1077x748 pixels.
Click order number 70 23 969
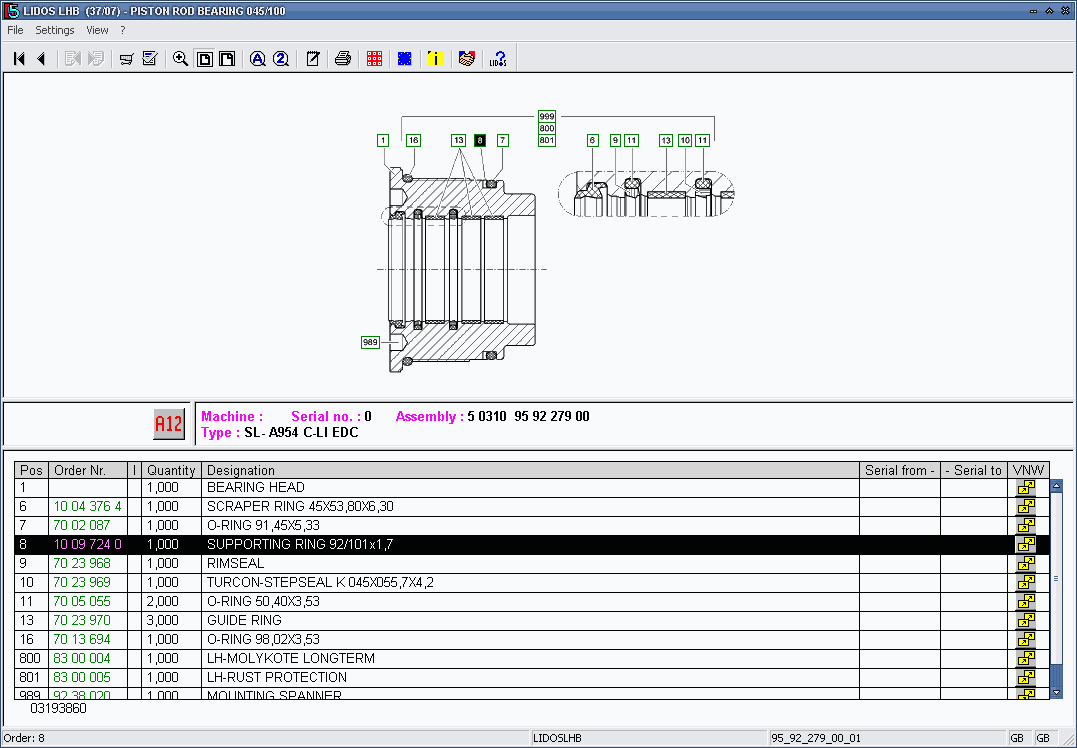tap(82, 582)
